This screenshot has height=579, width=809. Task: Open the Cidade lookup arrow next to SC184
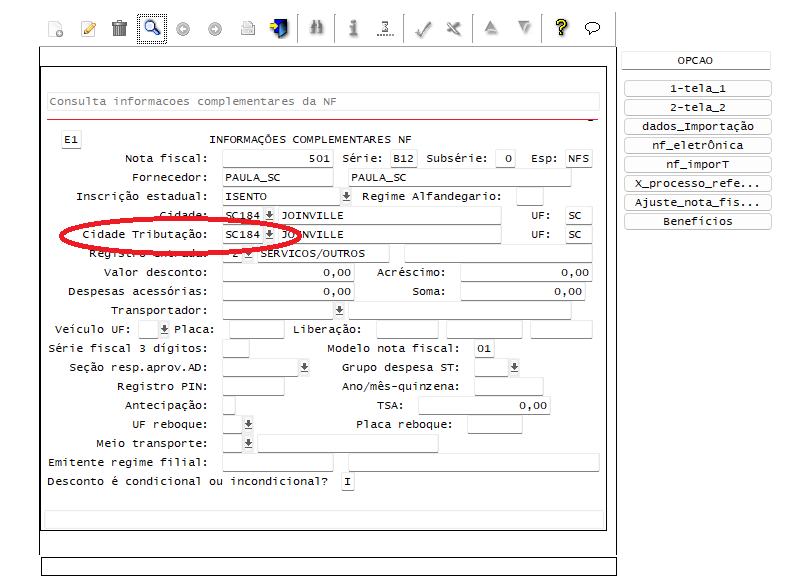coord(269,215)
